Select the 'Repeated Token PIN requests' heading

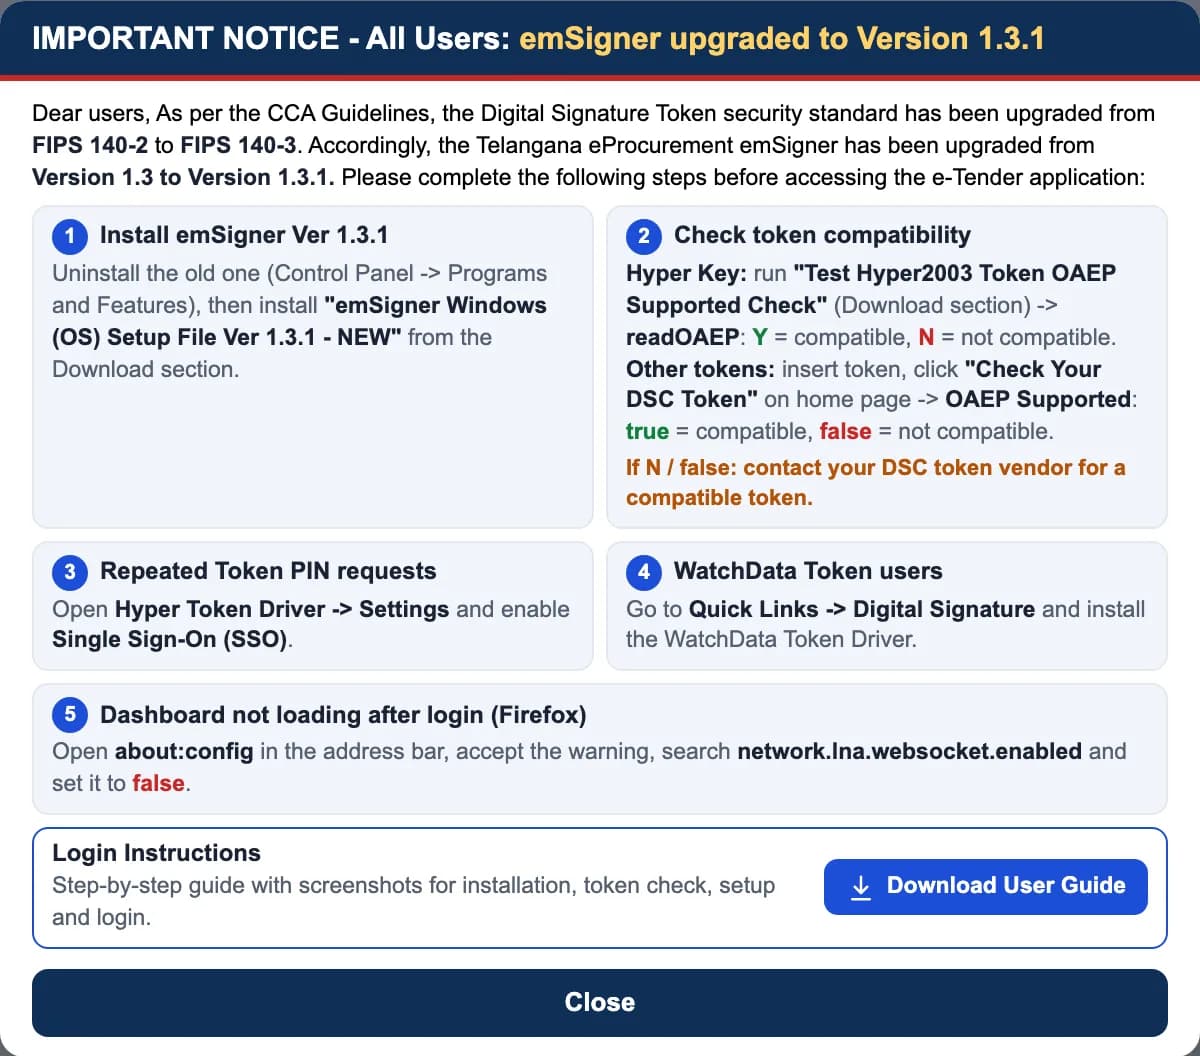pos(268,571)
